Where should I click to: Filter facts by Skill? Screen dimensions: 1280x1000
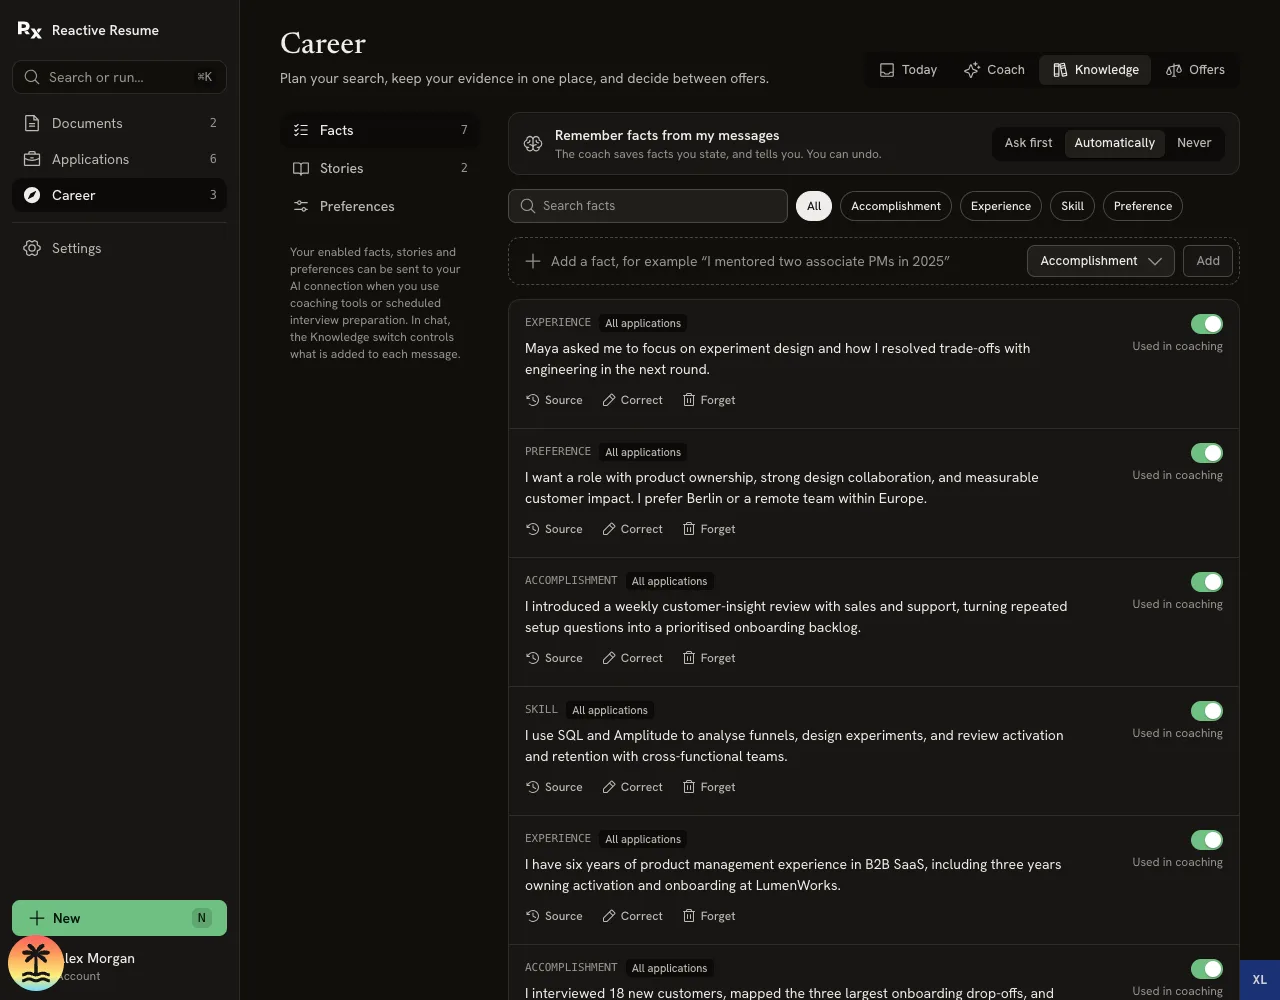[1072, 206]
